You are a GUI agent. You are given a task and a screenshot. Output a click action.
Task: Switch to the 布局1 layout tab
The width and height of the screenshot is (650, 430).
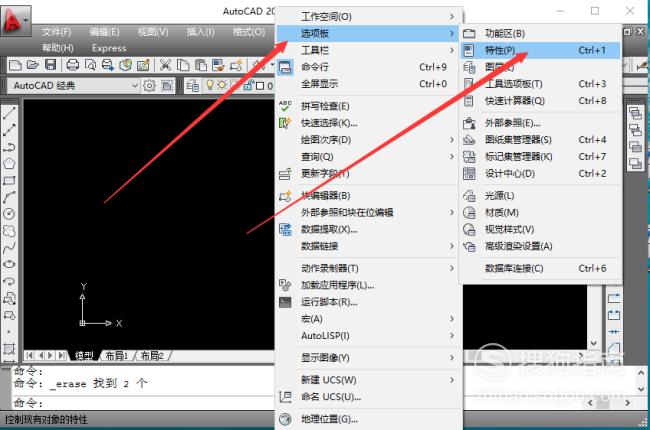coord(116,356)
